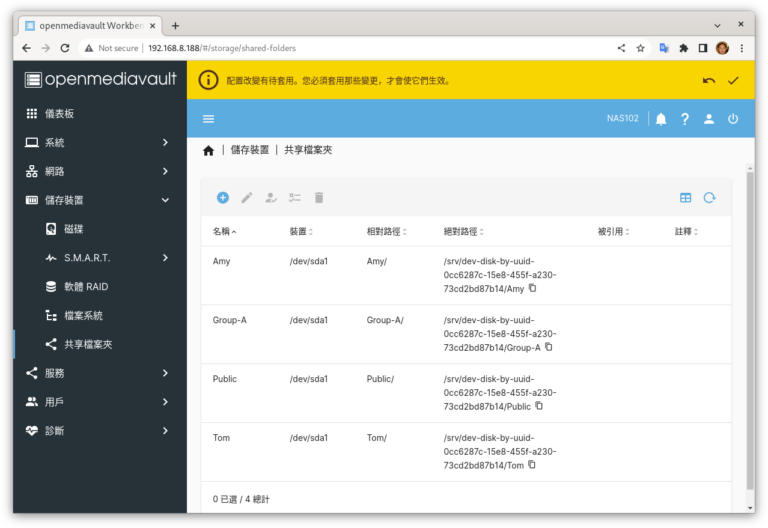This screenshot has height=528, width=768.
Task: Copy the Tom absolute path
Action: [531, 464]
